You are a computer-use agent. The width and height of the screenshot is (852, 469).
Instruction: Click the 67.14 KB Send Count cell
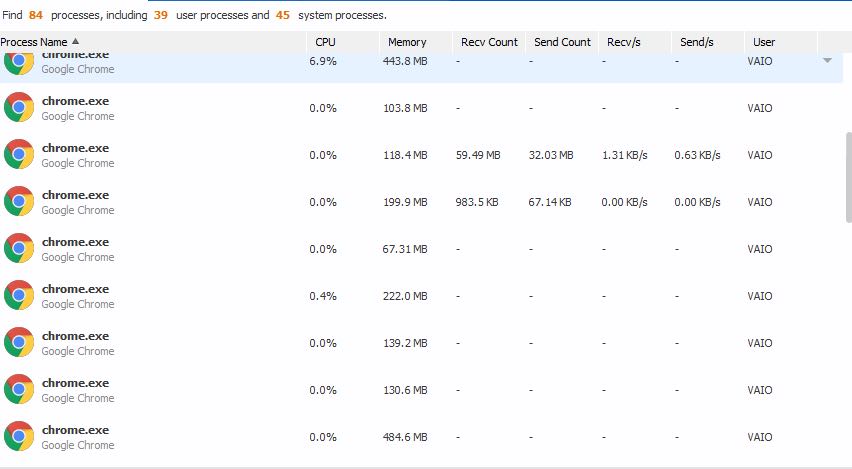point(550,202)
